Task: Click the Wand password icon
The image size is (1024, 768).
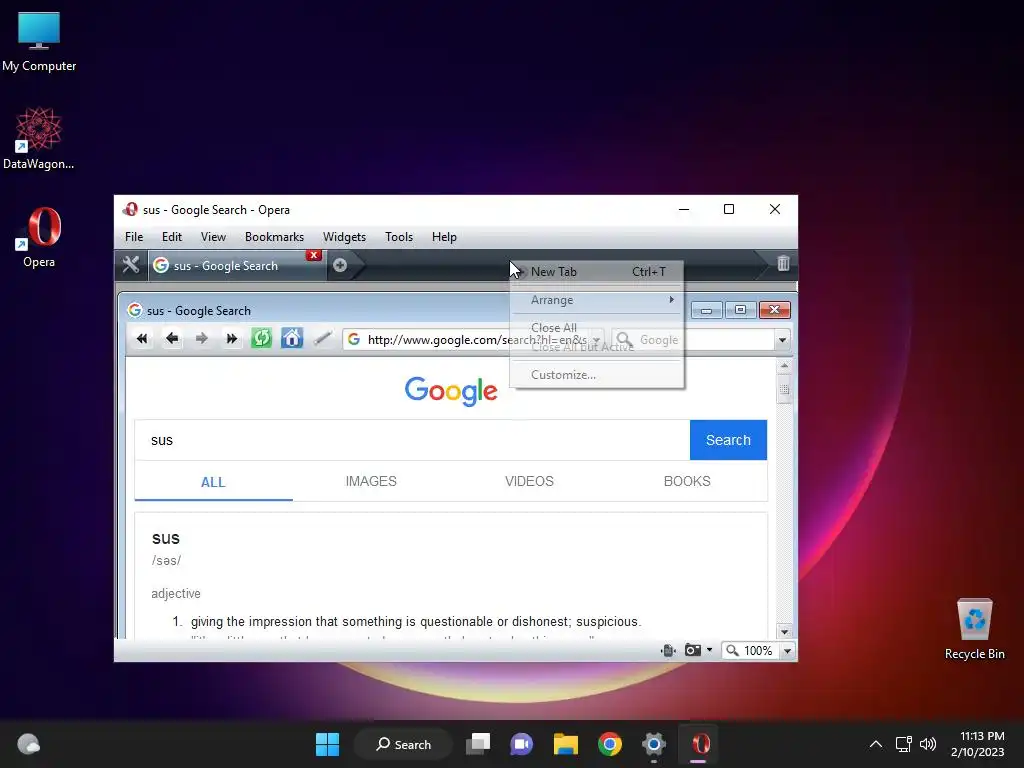Action: pyautogui.click(x=323, y=338)
